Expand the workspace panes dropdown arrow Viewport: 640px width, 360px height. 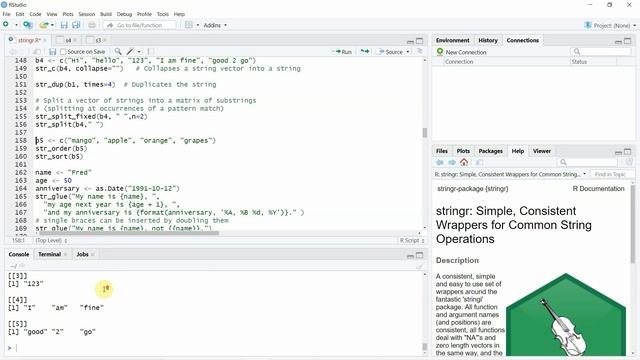click(x=198, y=25)
